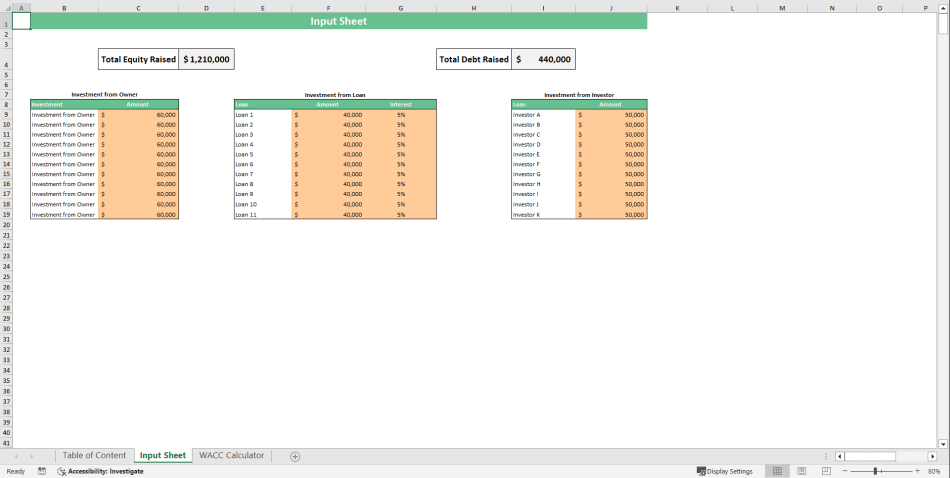Click the zoom in plus icon
The image size is (950, 478).
[917, 471]
